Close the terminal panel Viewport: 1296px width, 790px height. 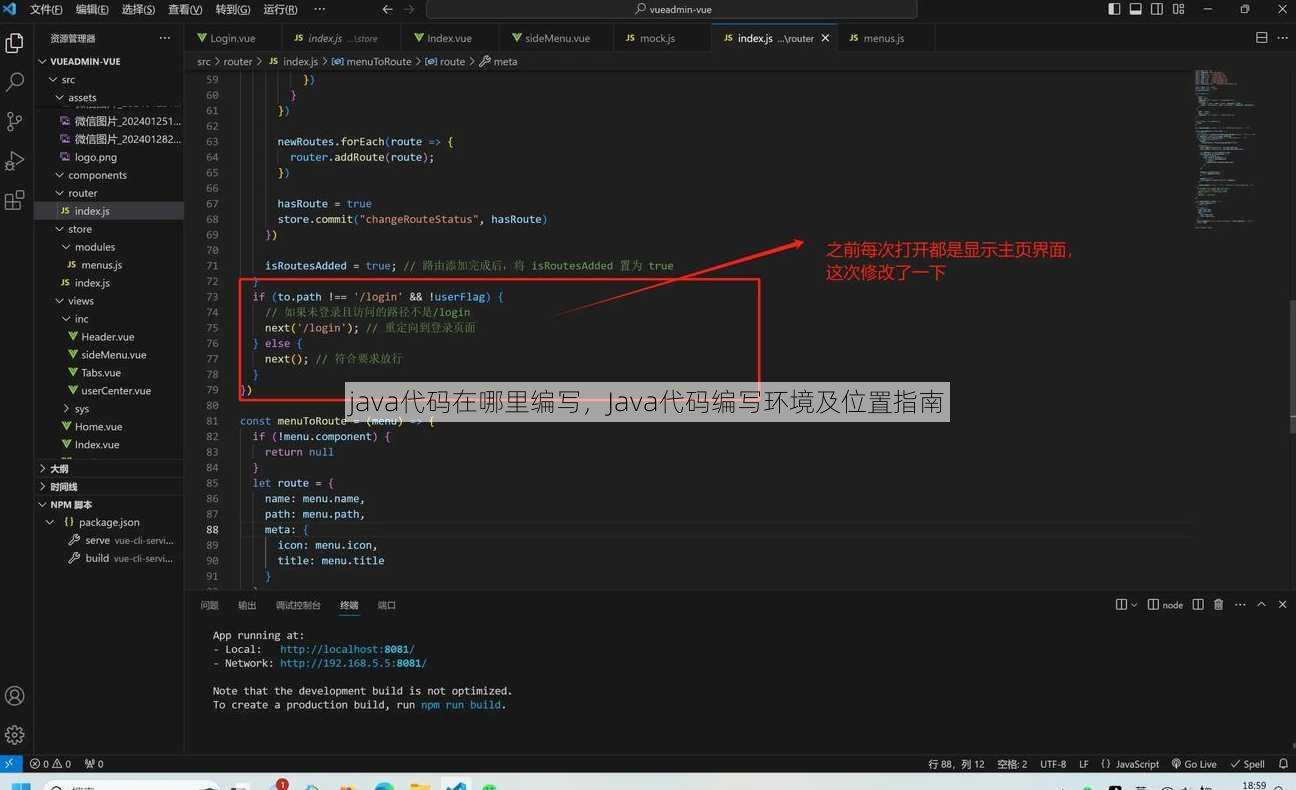(x=1282, y=605)
